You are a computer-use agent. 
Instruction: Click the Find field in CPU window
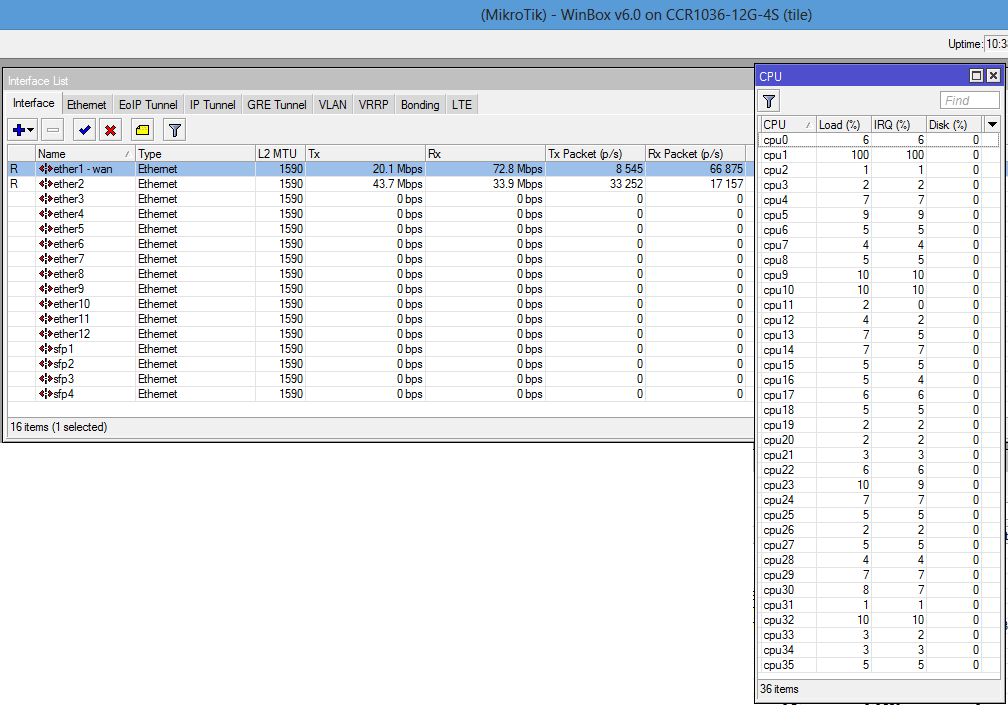pos(969,100)
